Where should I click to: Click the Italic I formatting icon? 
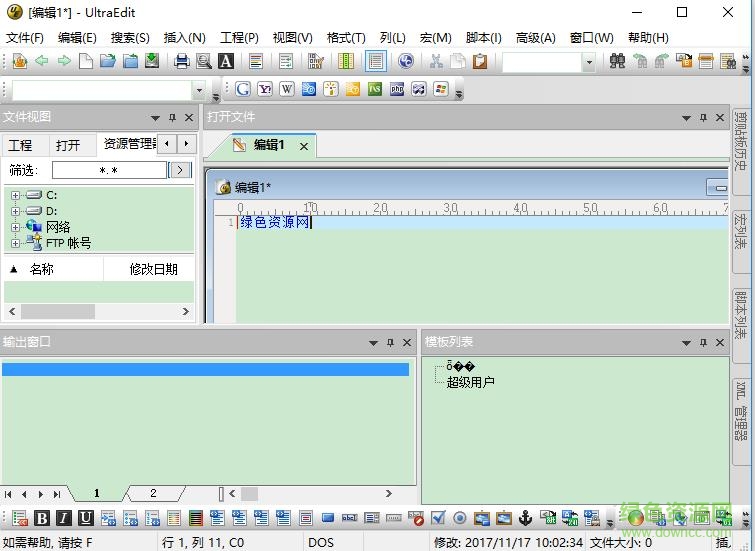pyautogui.click(x=64, y=518)
